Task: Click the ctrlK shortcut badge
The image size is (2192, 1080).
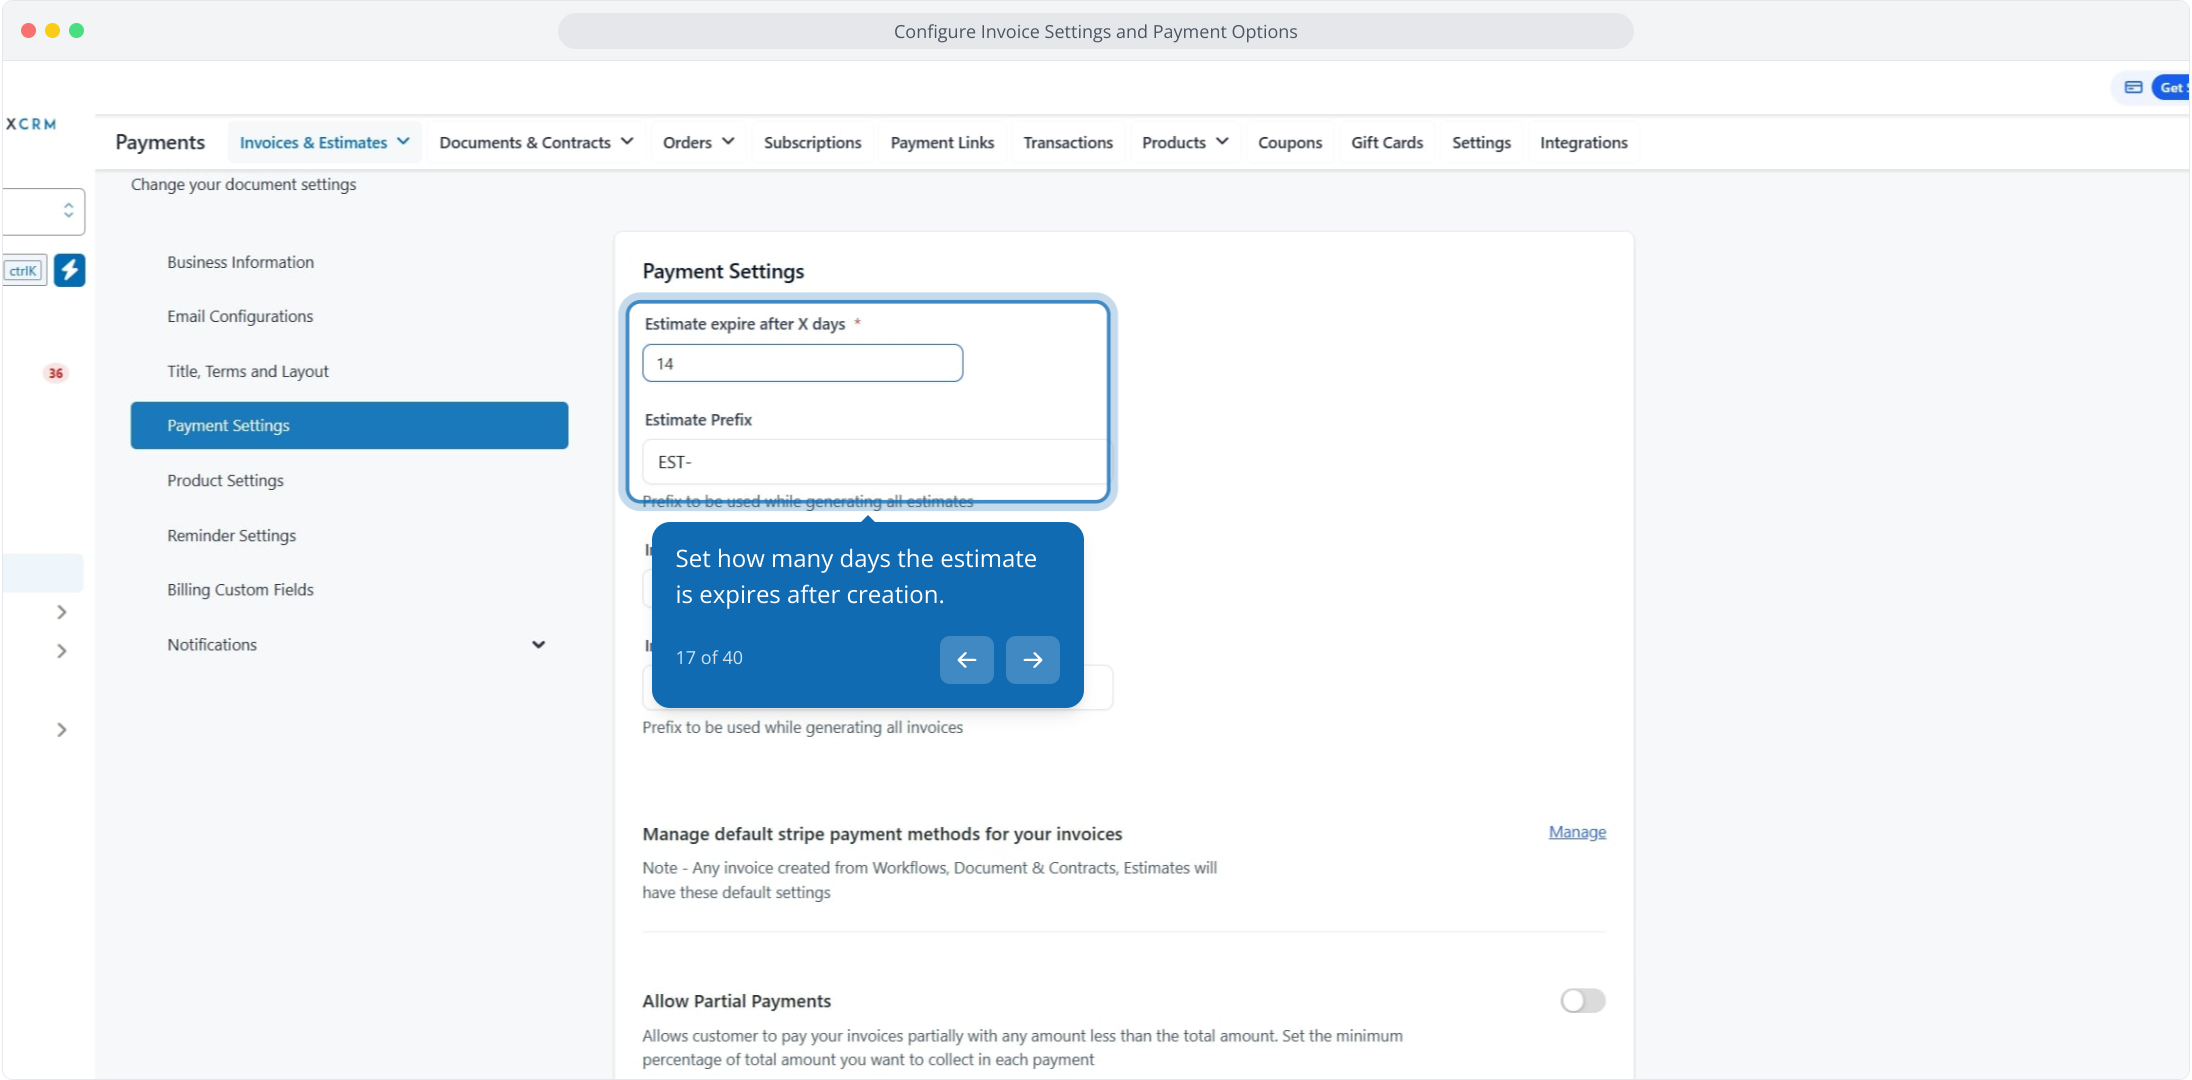Action: (x=23, y=271)
